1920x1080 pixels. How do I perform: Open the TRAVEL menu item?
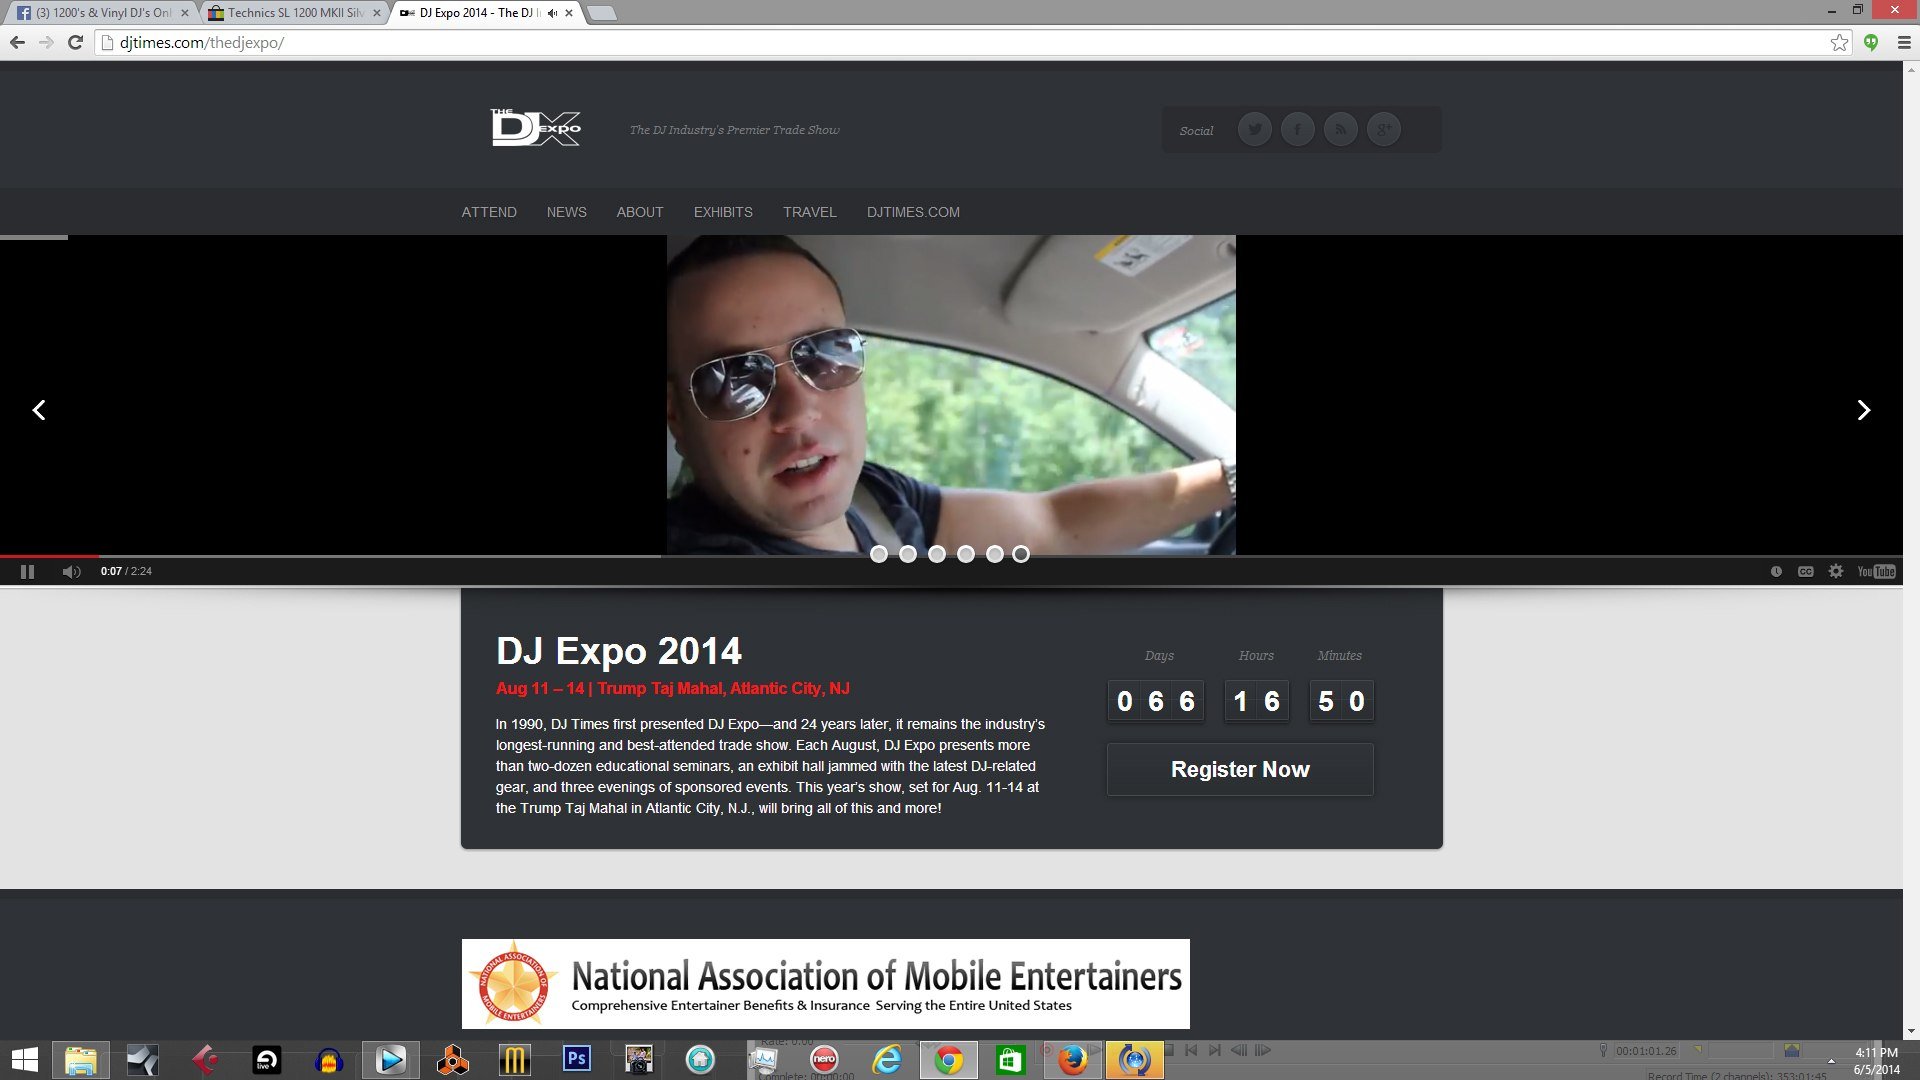810,212
